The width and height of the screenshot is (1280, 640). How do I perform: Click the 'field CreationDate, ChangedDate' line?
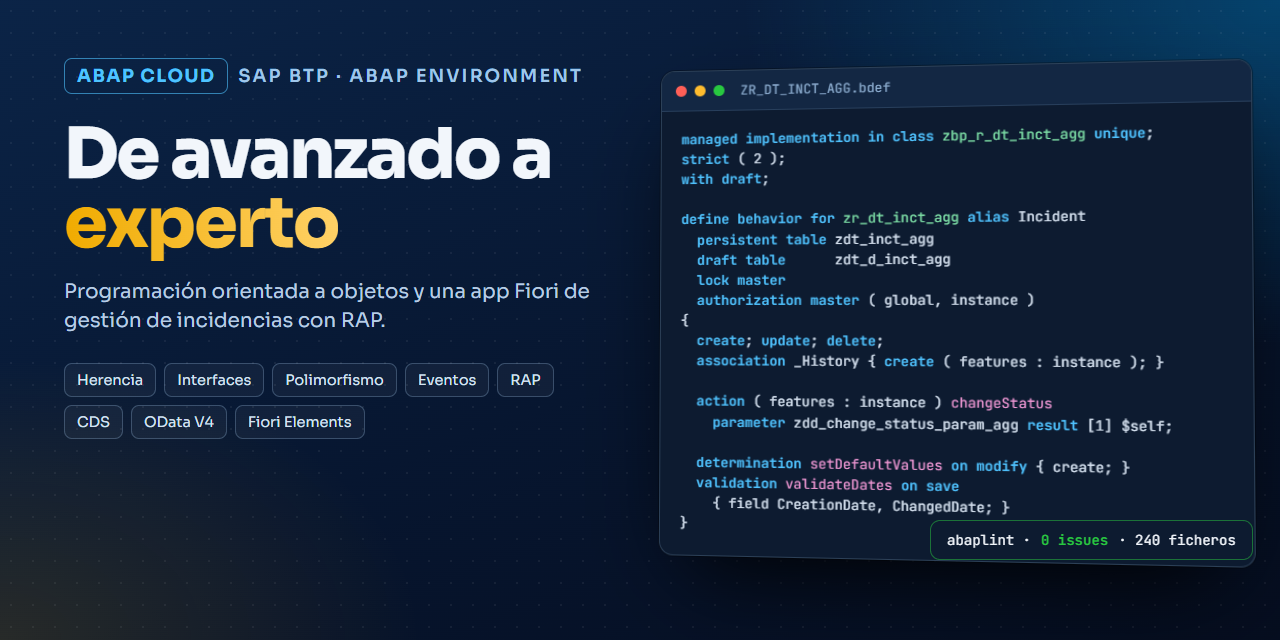tap(861, 506)
